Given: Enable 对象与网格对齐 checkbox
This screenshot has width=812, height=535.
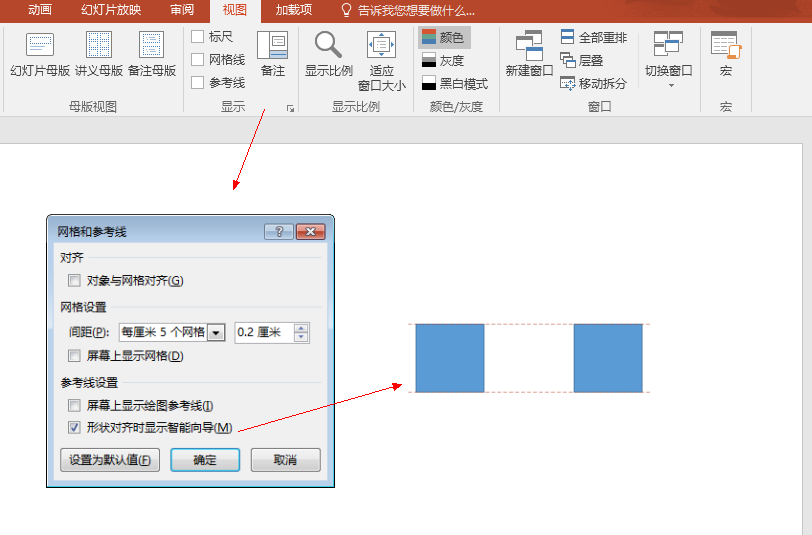Looking at the screenshot, I should pos(74,281).
